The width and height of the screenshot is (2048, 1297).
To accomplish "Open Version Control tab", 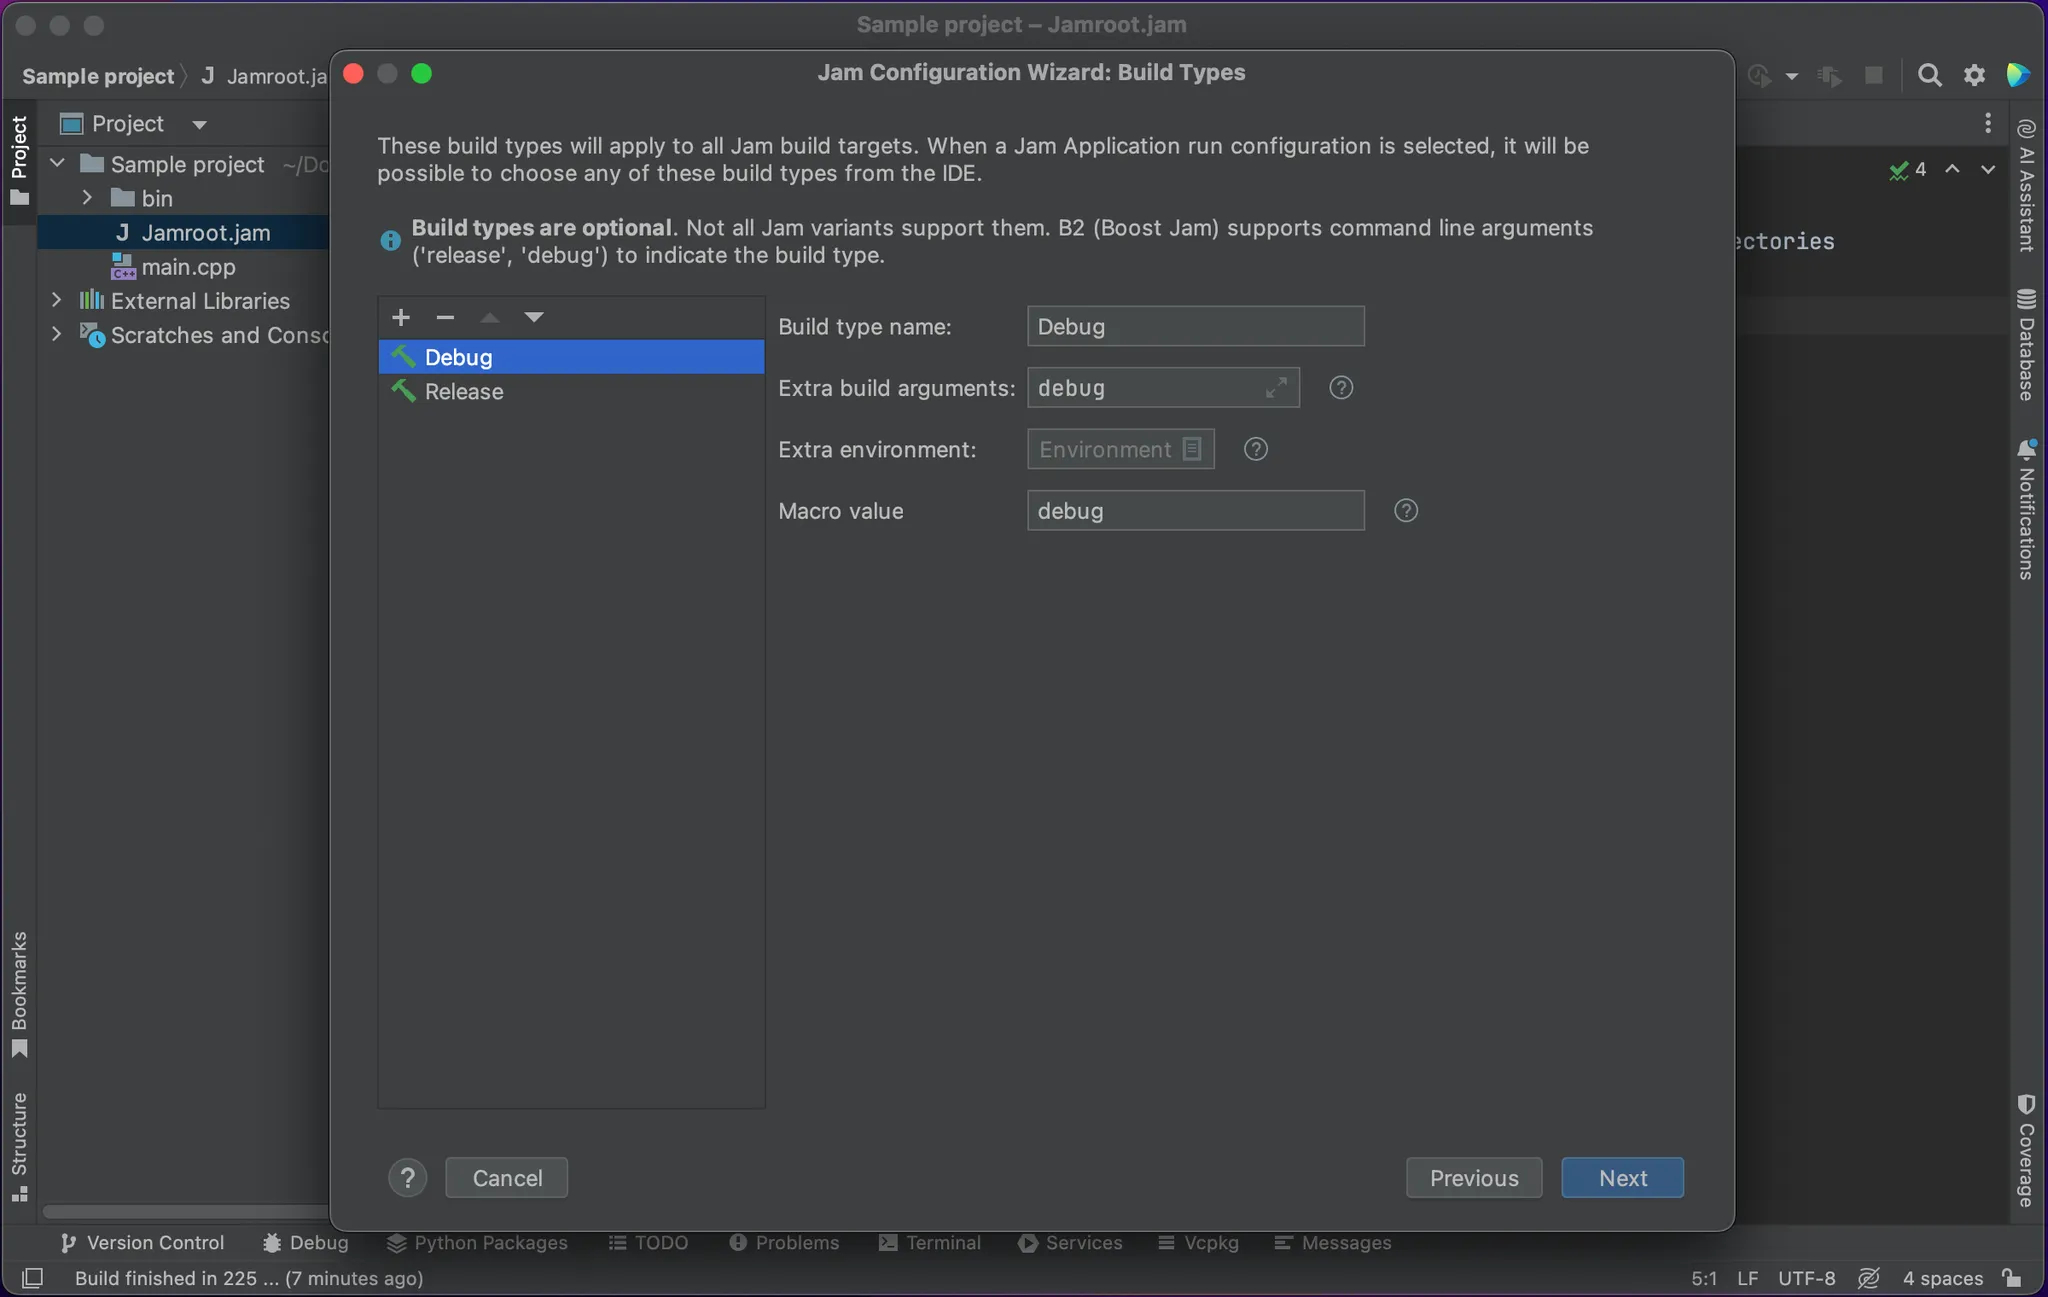I will pyautogui.click(x=142, y=1242).
